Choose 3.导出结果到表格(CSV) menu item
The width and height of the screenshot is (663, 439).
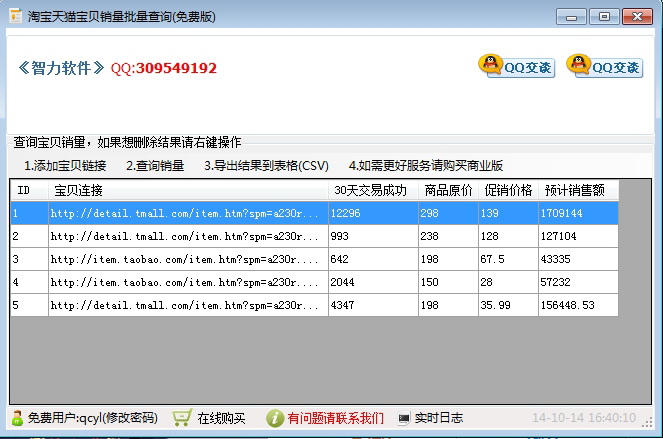[266, 165]
